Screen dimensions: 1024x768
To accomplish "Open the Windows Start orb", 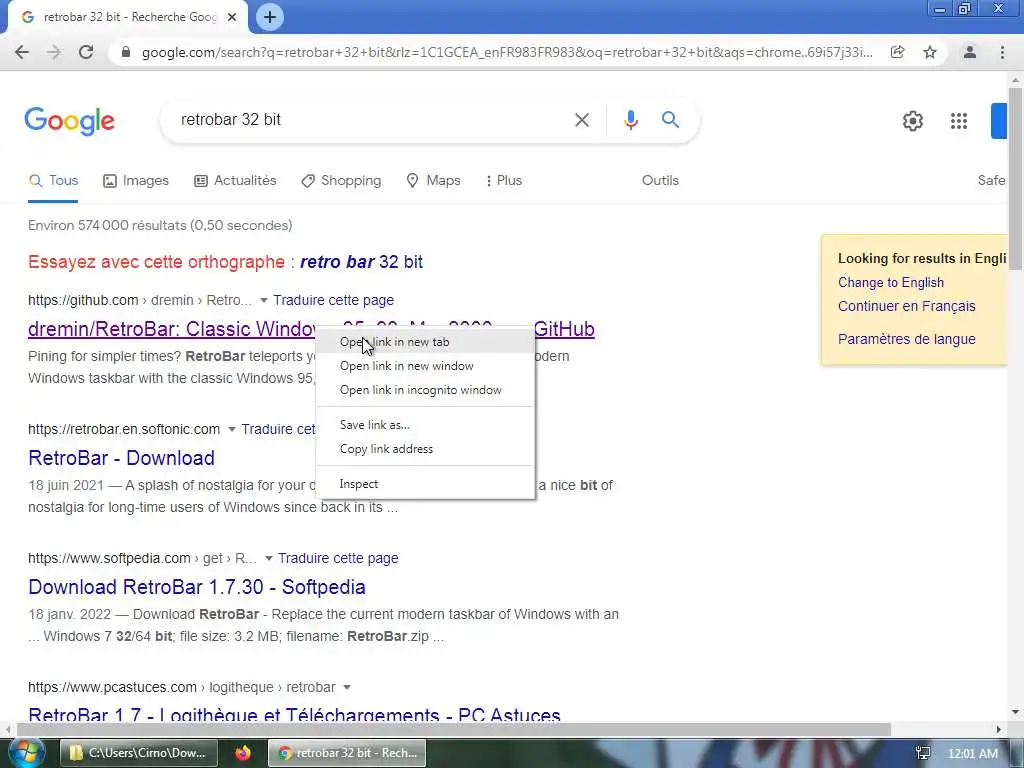I will click(25, 753).
